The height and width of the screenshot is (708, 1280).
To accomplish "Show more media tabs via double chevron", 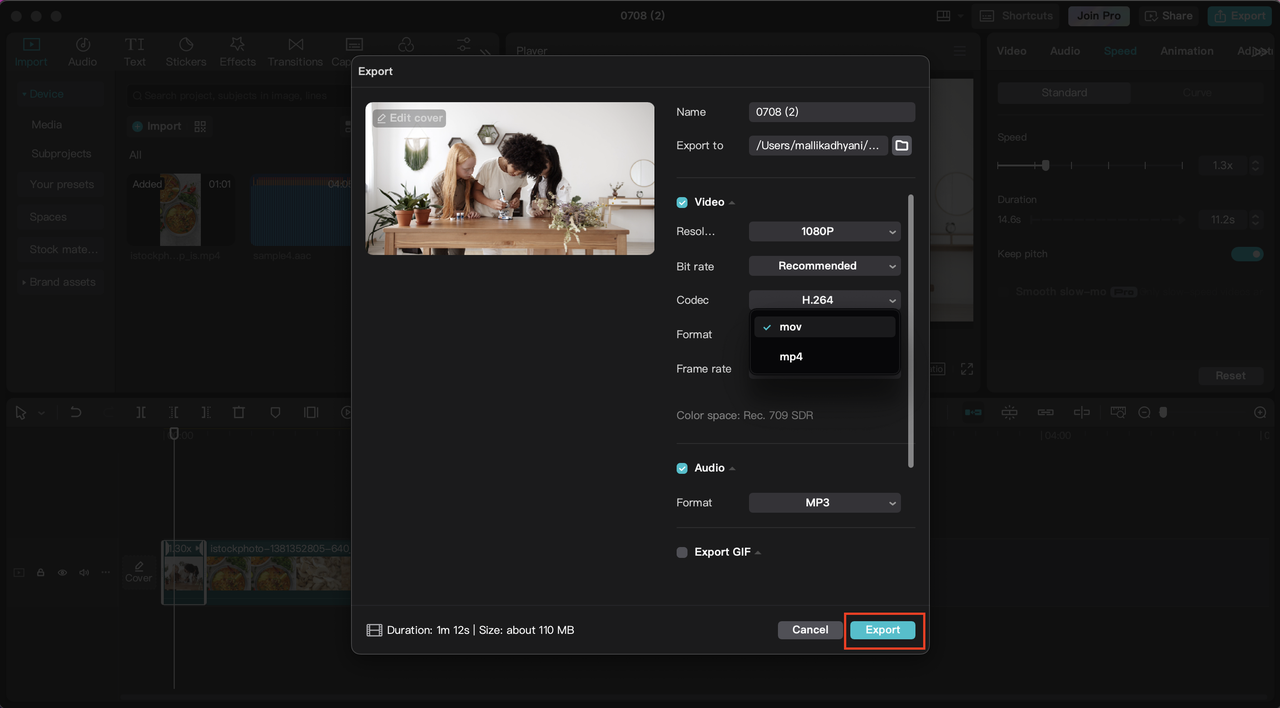I will (486, 54).
